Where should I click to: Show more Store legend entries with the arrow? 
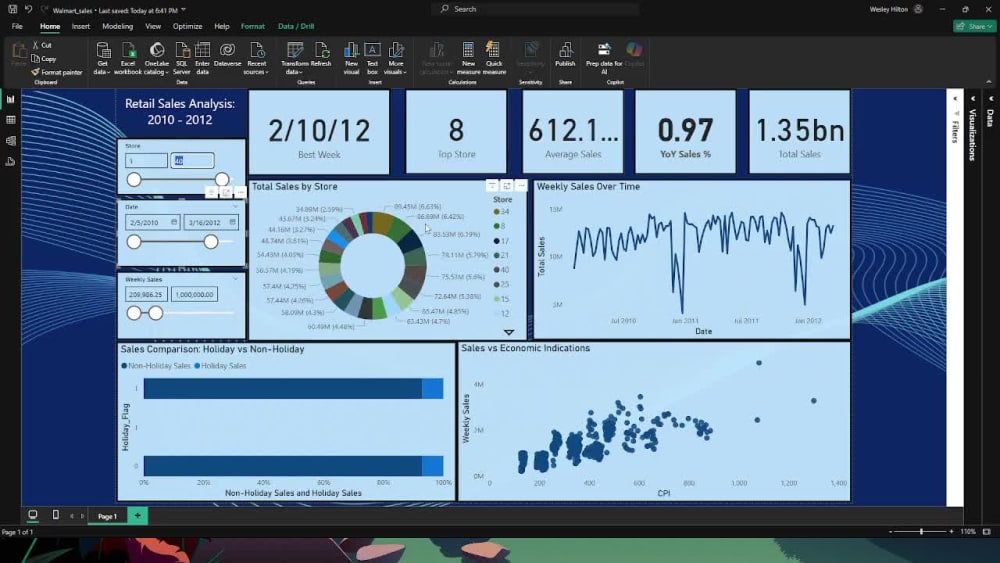(508, 332)
